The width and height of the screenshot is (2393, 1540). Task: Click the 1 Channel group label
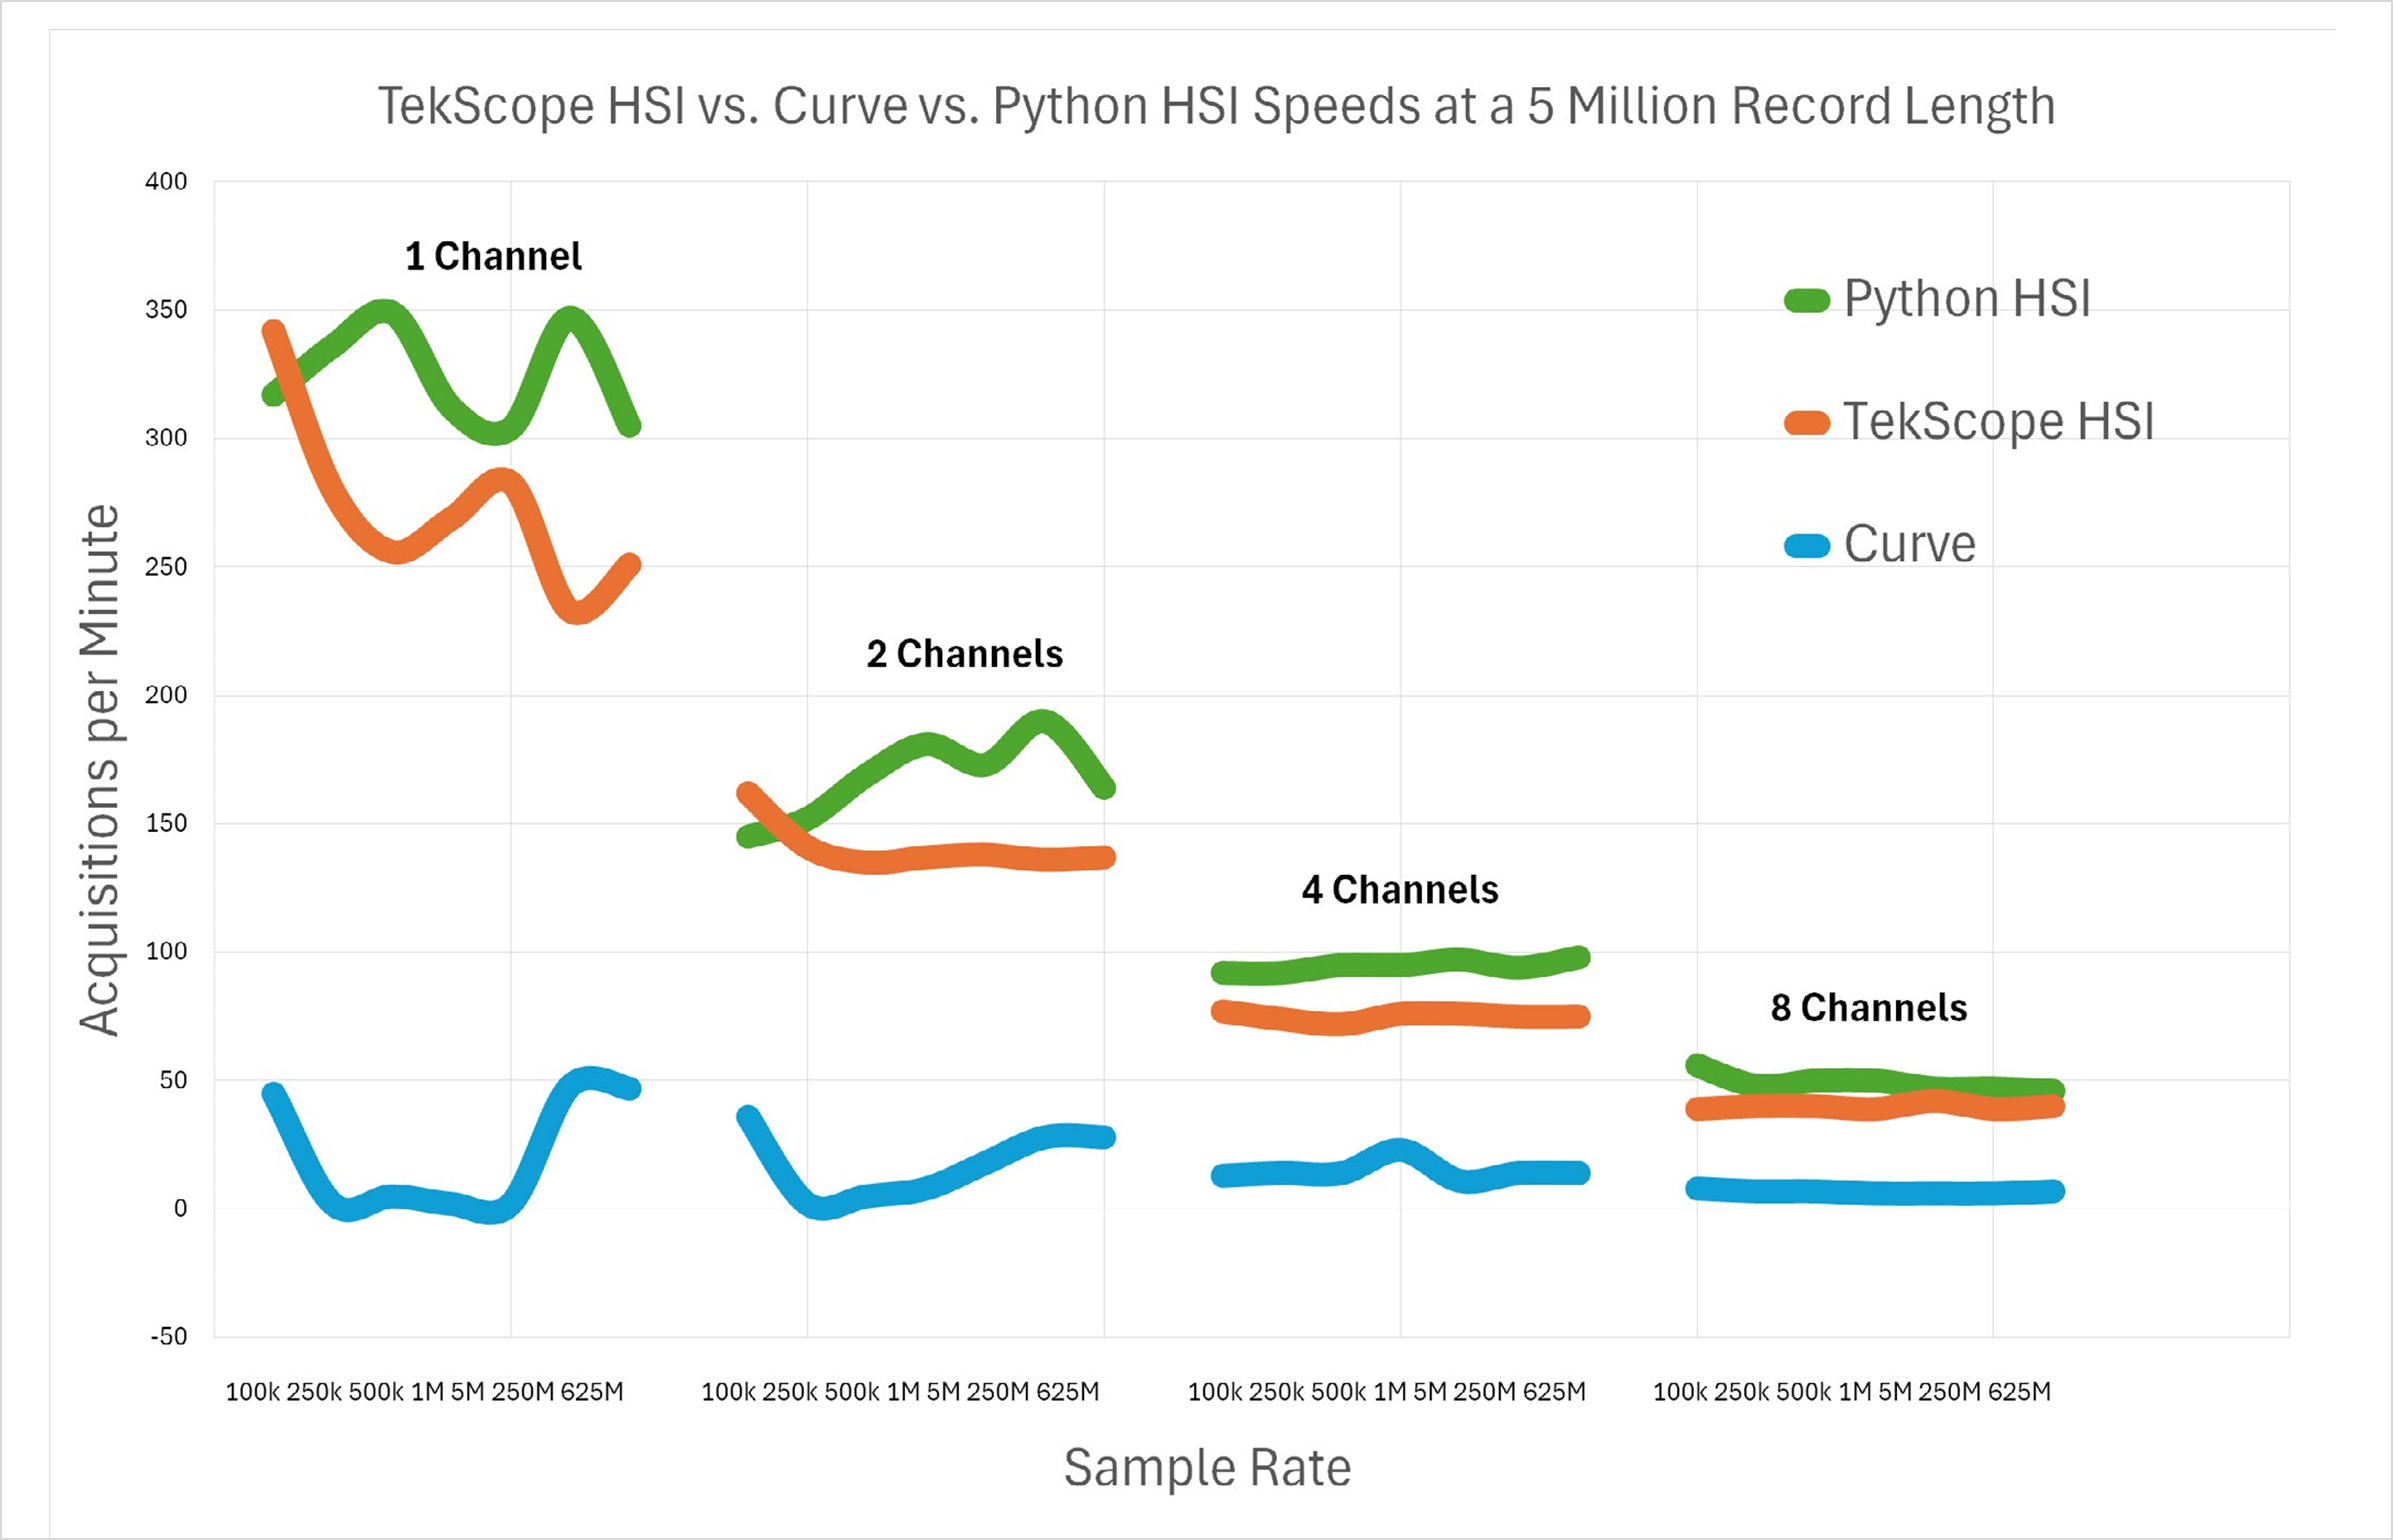click(493, 256)
